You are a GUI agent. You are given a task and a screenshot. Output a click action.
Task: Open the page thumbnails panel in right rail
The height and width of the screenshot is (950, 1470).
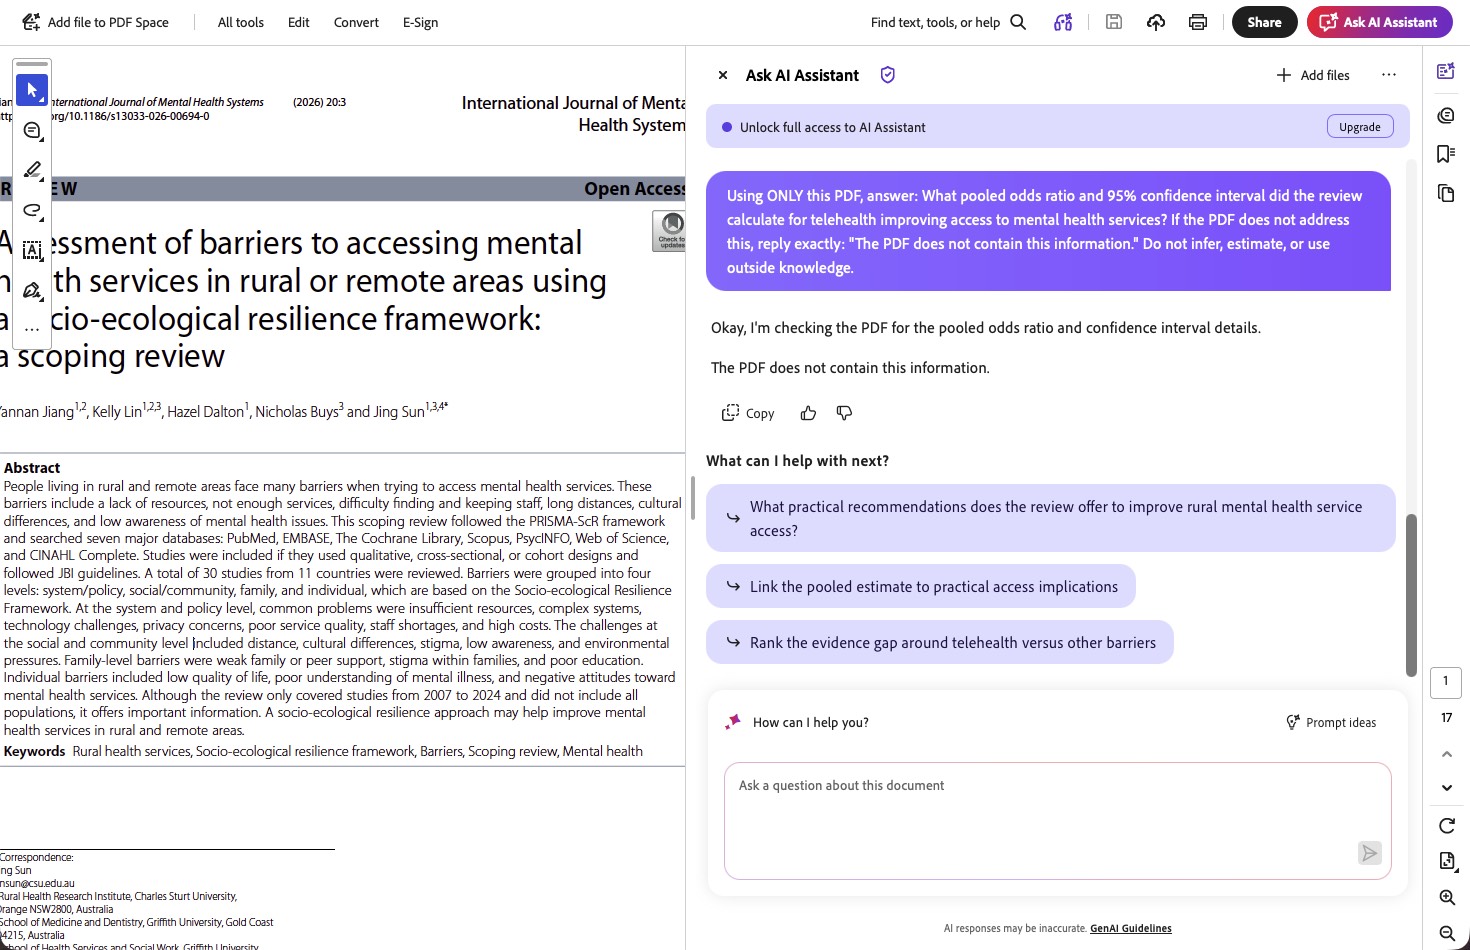pos(1446,193)
